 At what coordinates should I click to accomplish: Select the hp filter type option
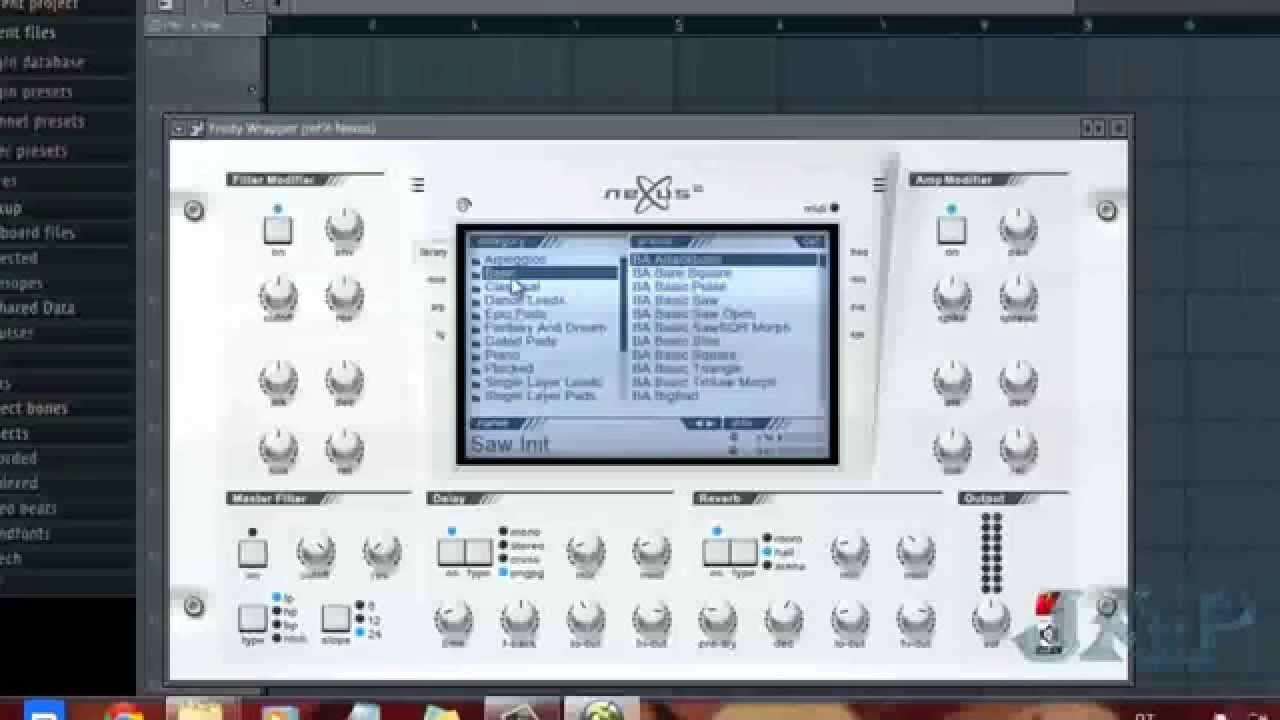pyautogui.click(x=284, y=610)
